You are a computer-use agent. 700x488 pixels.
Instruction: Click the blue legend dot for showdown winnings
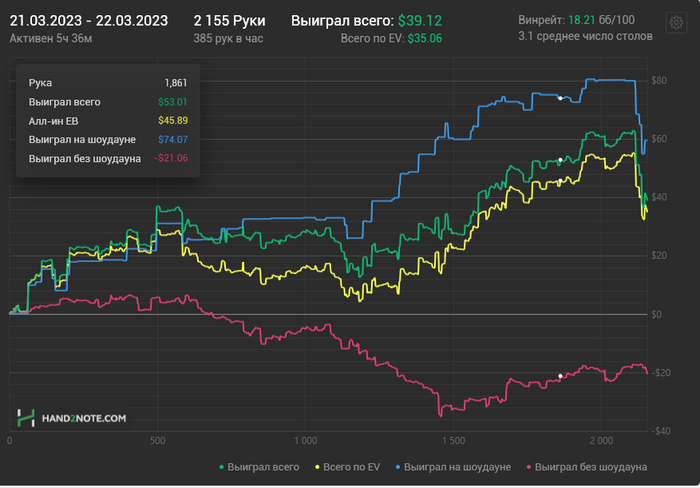point(398,467)
